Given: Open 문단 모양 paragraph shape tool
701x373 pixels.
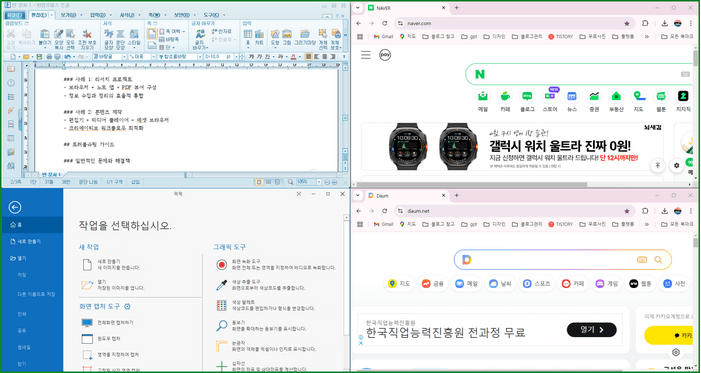Looking at the screenshot, I should [121, 34].
